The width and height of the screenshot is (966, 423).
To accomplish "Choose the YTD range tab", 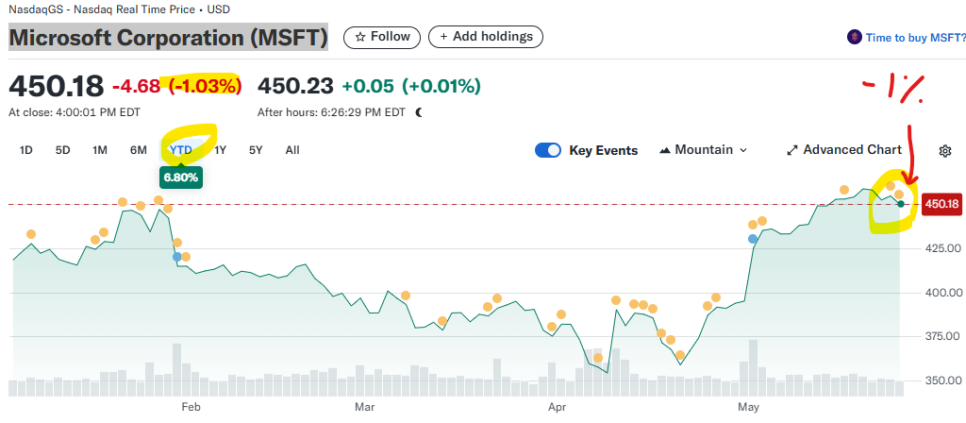I will (x=181, y=150).
